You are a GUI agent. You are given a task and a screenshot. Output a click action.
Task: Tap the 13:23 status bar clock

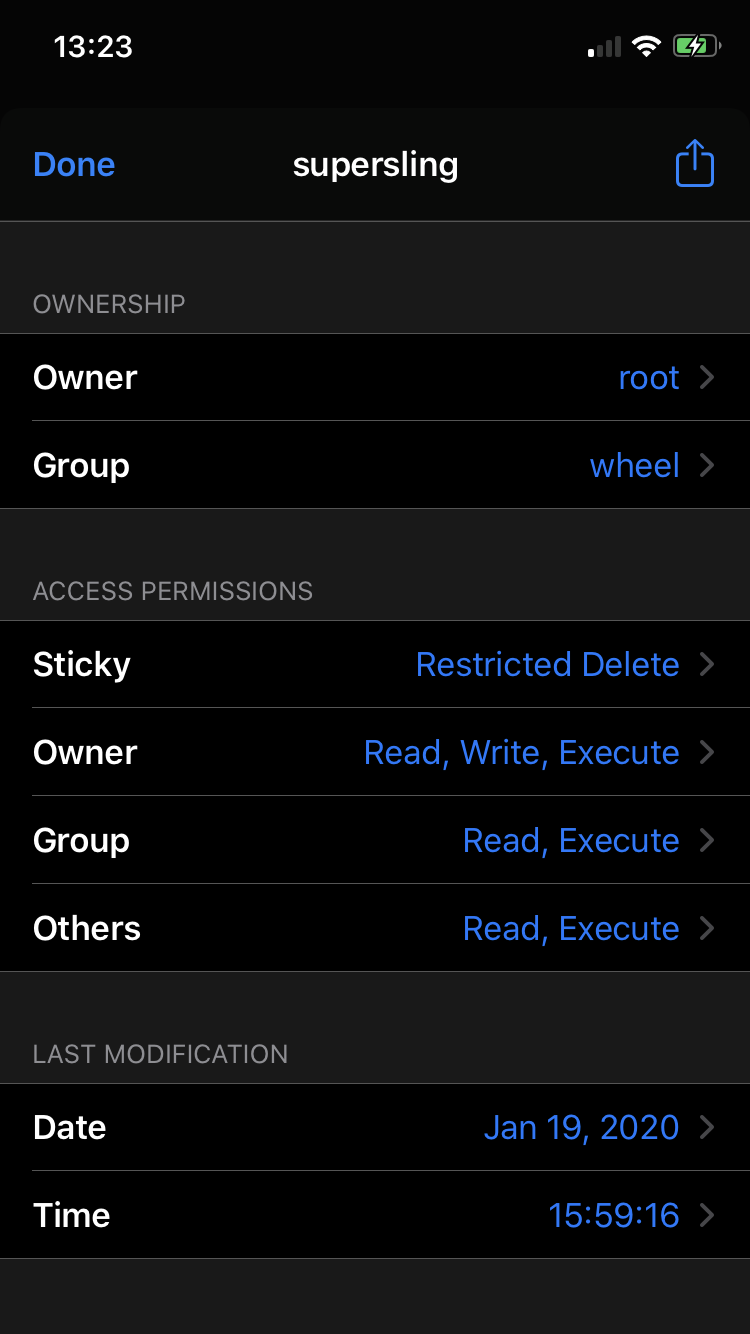[x=93, y=46]
